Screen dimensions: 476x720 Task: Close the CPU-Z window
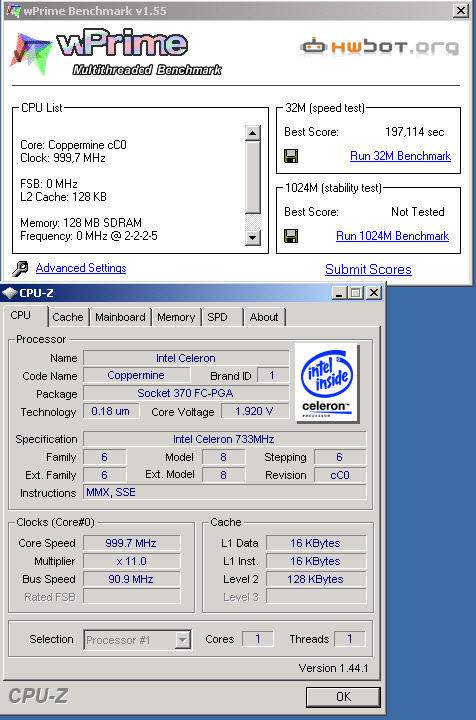374,293
